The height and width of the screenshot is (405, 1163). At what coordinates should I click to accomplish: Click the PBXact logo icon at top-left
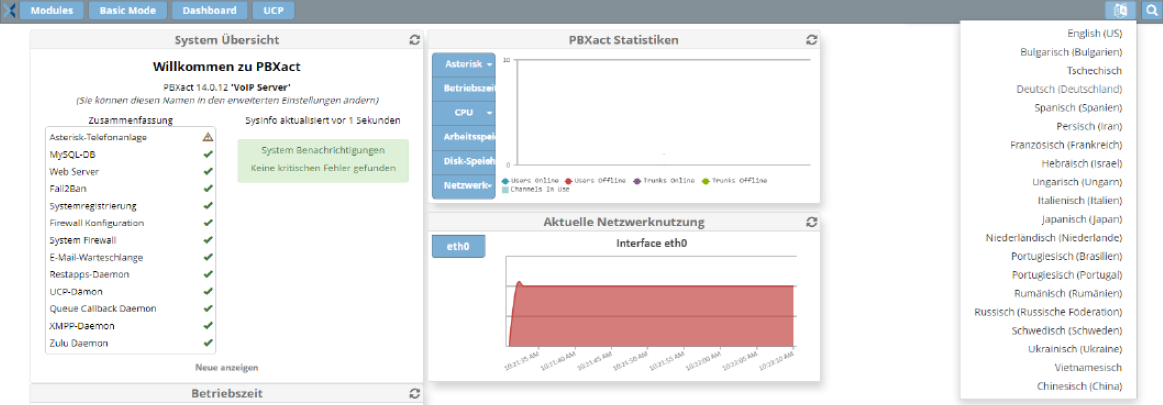pyautogui.click(x=8, y=10)
